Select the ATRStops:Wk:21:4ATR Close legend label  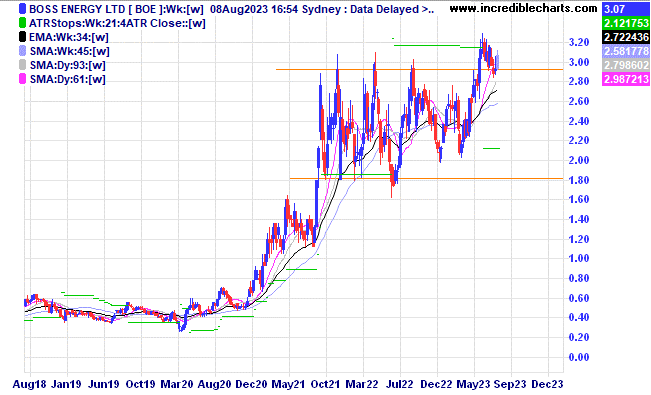coord(117,23)
